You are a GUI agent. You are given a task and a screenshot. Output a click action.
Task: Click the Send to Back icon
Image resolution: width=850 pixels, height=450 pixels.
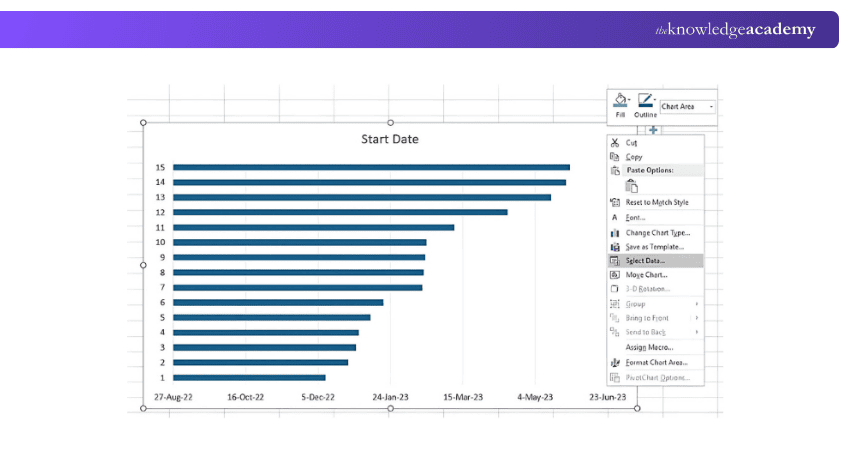click(x=615, y=332)
